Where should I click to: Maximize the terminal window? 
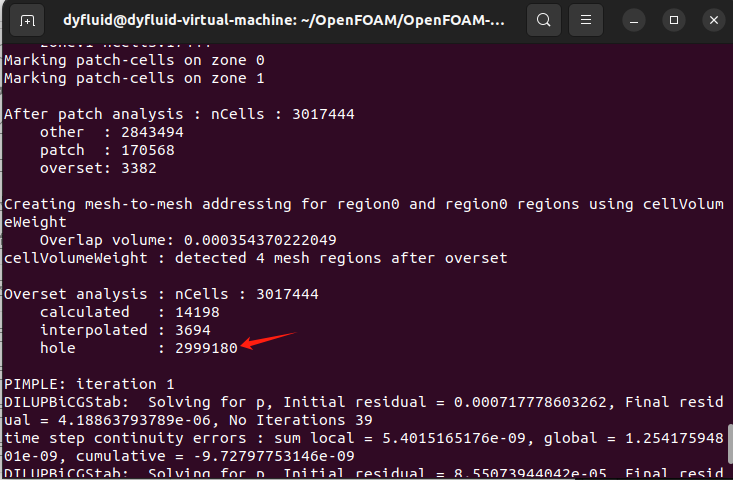(674, 21)
